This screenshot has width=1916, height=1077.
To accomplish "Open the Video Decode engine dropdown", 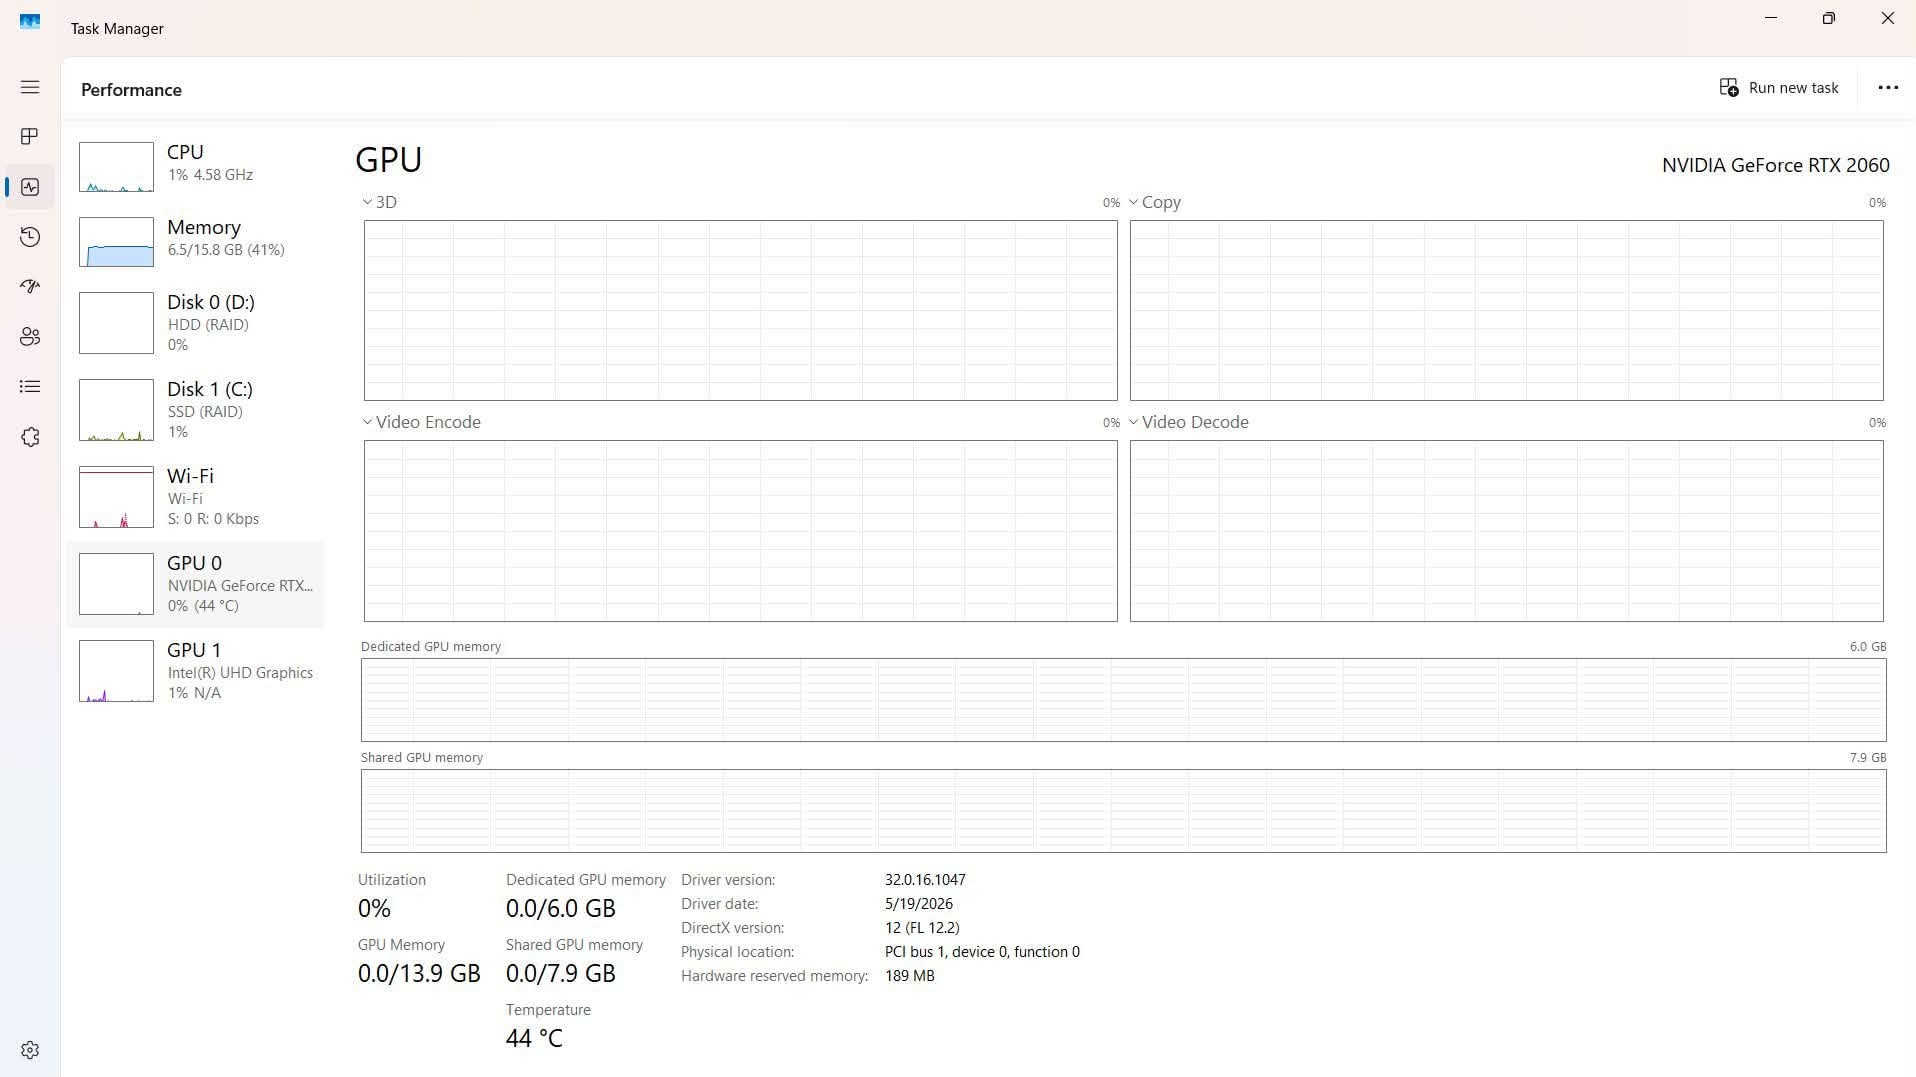I will [1189, 422].
